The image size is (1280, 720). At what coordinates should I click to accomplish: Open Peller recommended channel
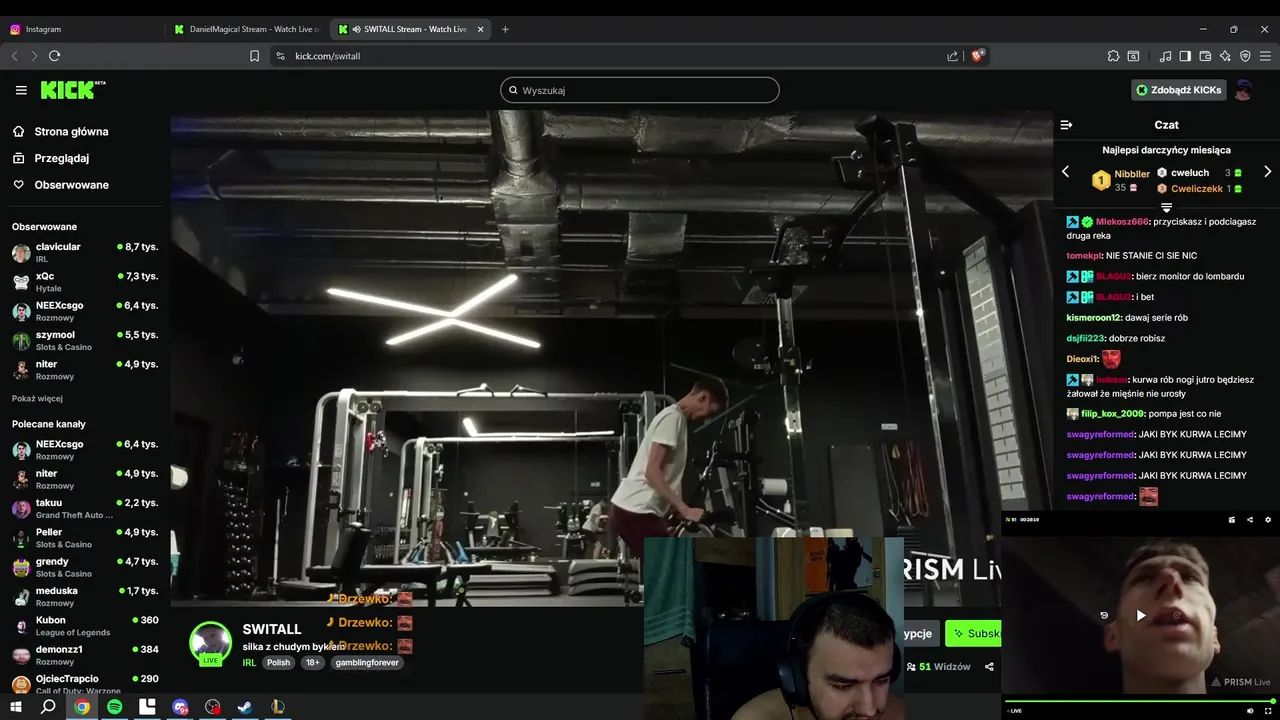[x=85, y=538]
